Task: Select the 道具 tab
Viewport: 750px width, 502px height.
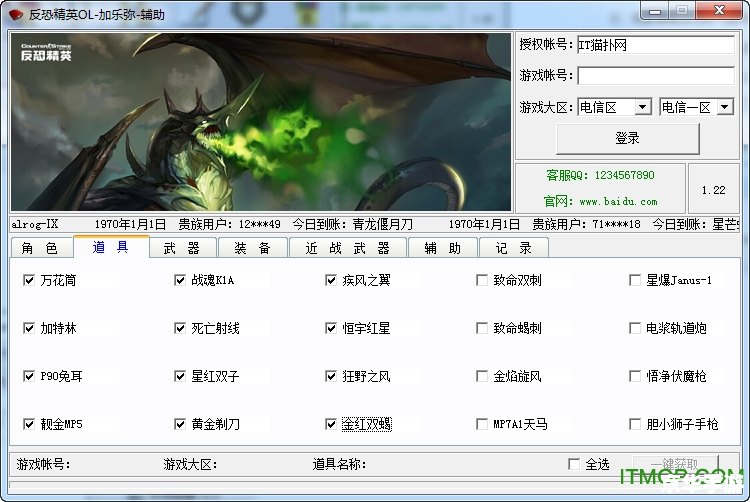Action: tap(111, 247)
